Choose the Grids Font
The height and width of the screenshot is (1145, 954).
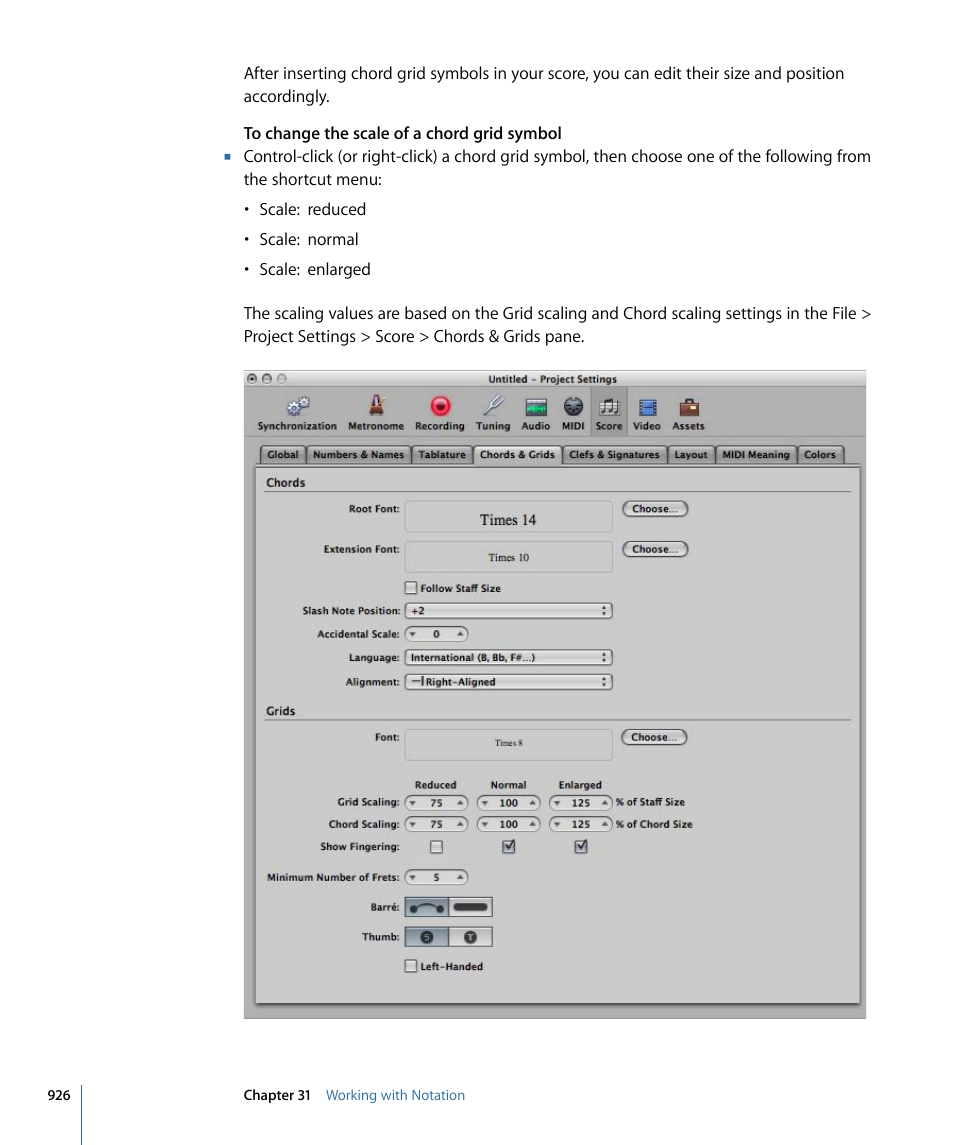pyautogui.click(x=655, y=737)
